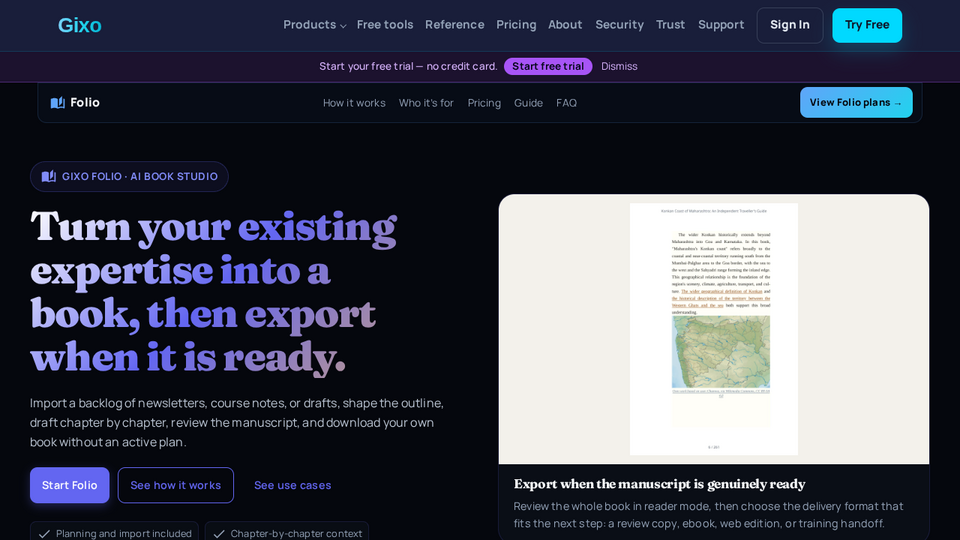
Task: Click the Gixo logo
Action: 80,25
